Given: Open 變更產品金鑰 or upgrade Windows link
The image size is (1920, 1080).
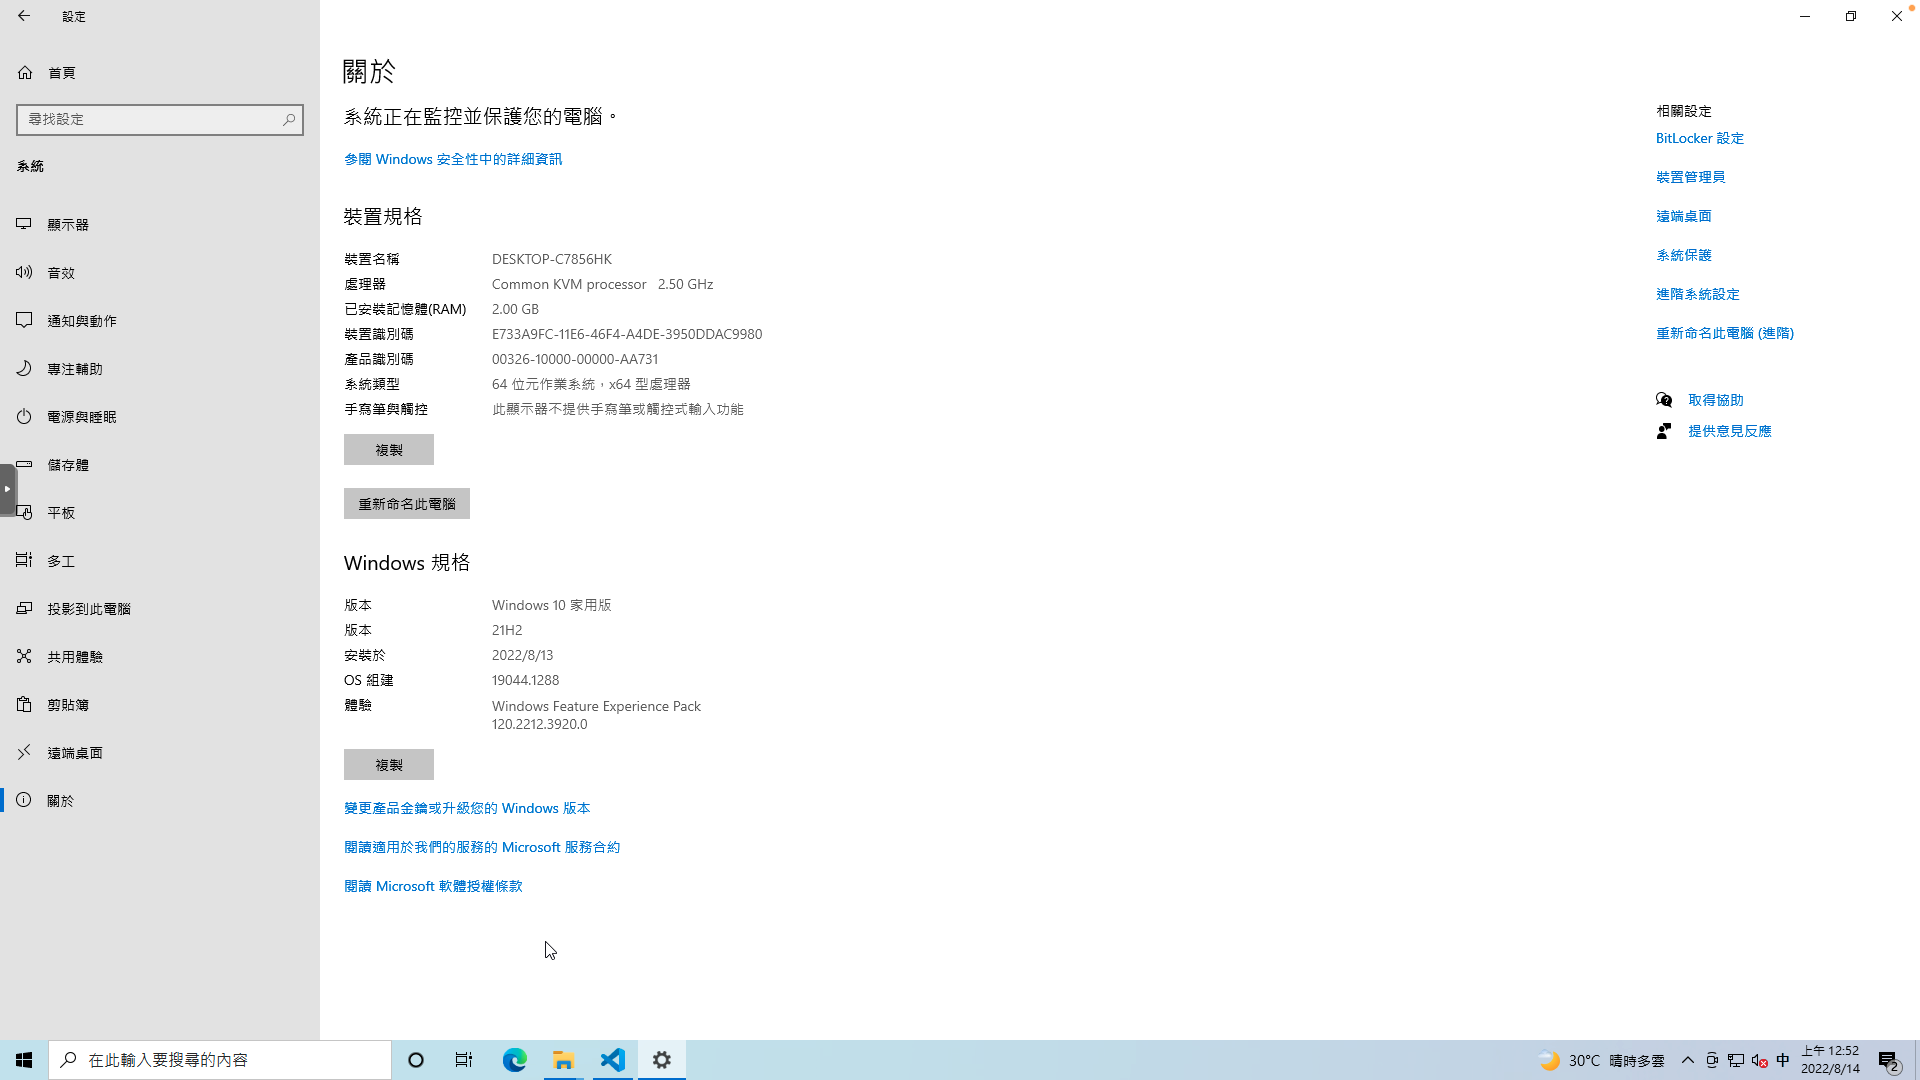Looking at the screenshot, I should coord(467,808).
